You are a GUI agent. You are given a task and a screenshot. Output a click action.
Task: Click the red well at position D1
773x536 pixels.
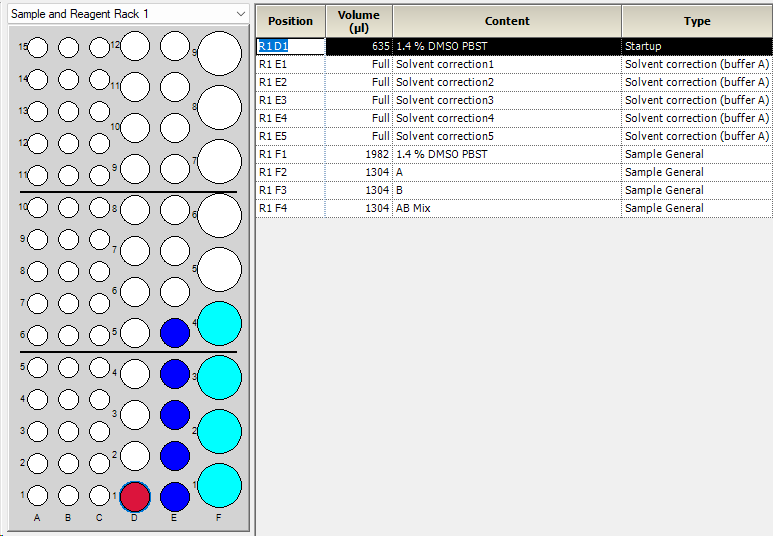pos(135,496)
